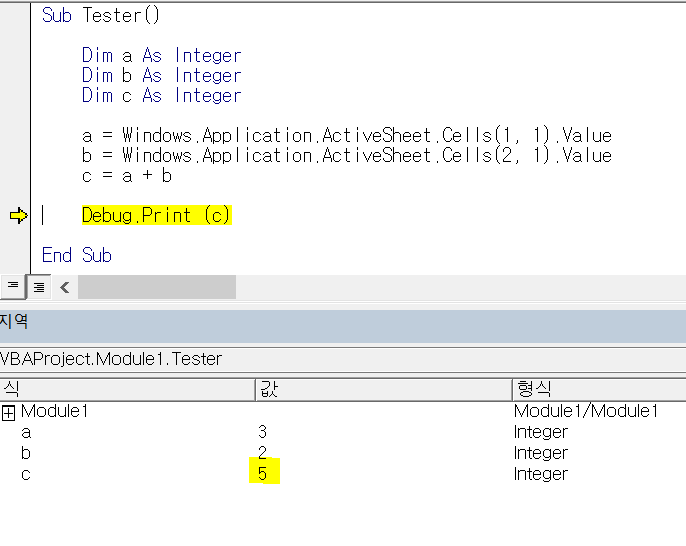Image resolution: width=686 pixels, height=546 pixels.
Task: Click the c = a + b line
Action: [127, 175]
